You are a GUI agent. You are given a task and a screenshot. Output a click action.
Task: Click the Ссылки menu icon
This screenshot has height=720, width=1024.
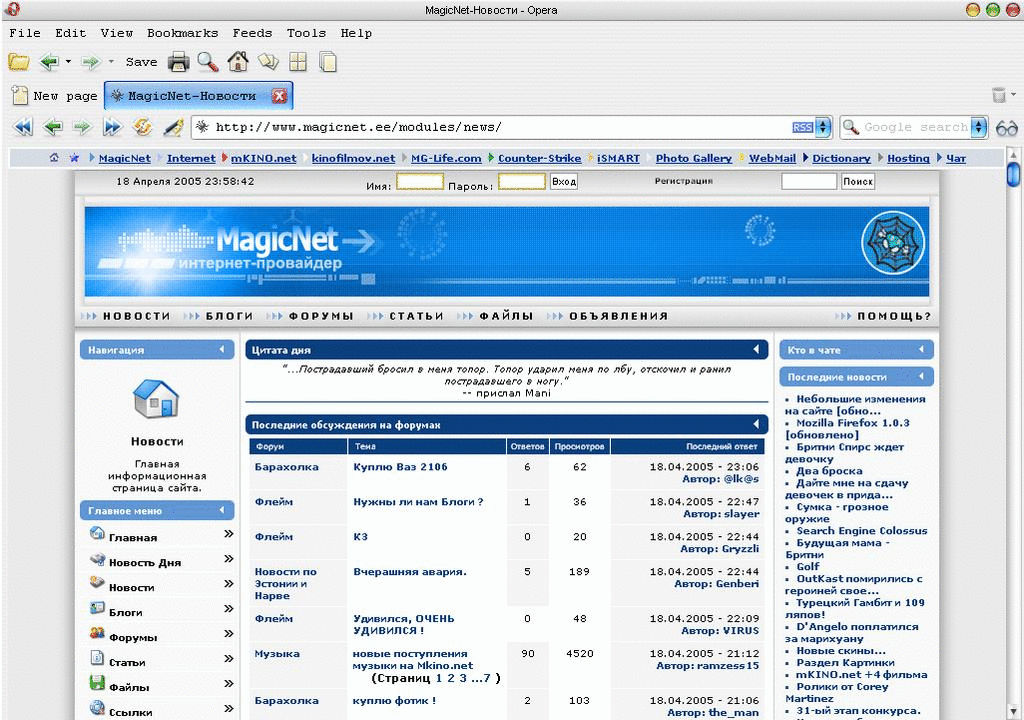97,708
